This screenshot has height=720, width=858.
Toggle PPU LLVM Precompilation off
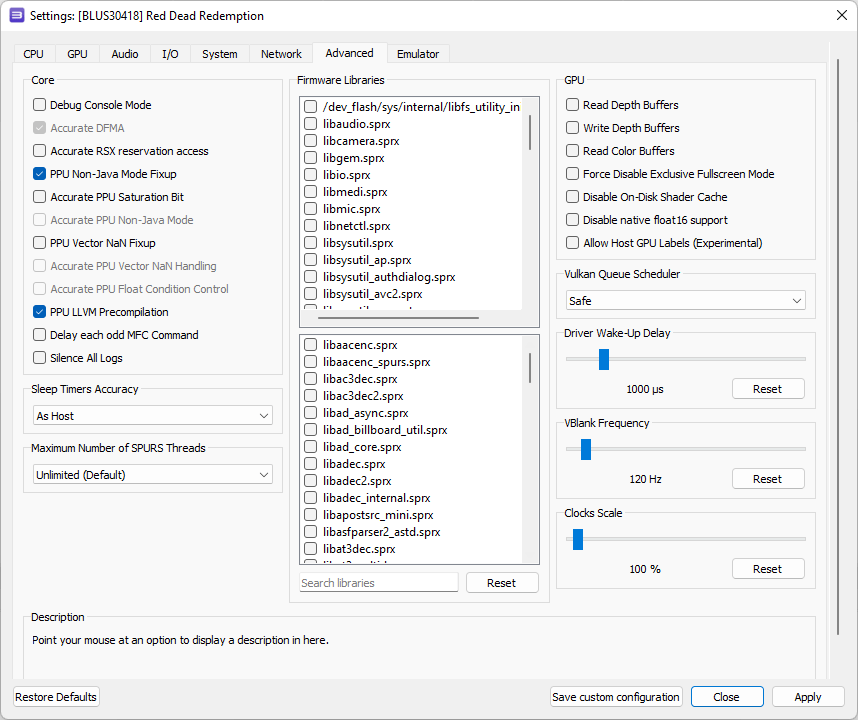pos(38,311)
